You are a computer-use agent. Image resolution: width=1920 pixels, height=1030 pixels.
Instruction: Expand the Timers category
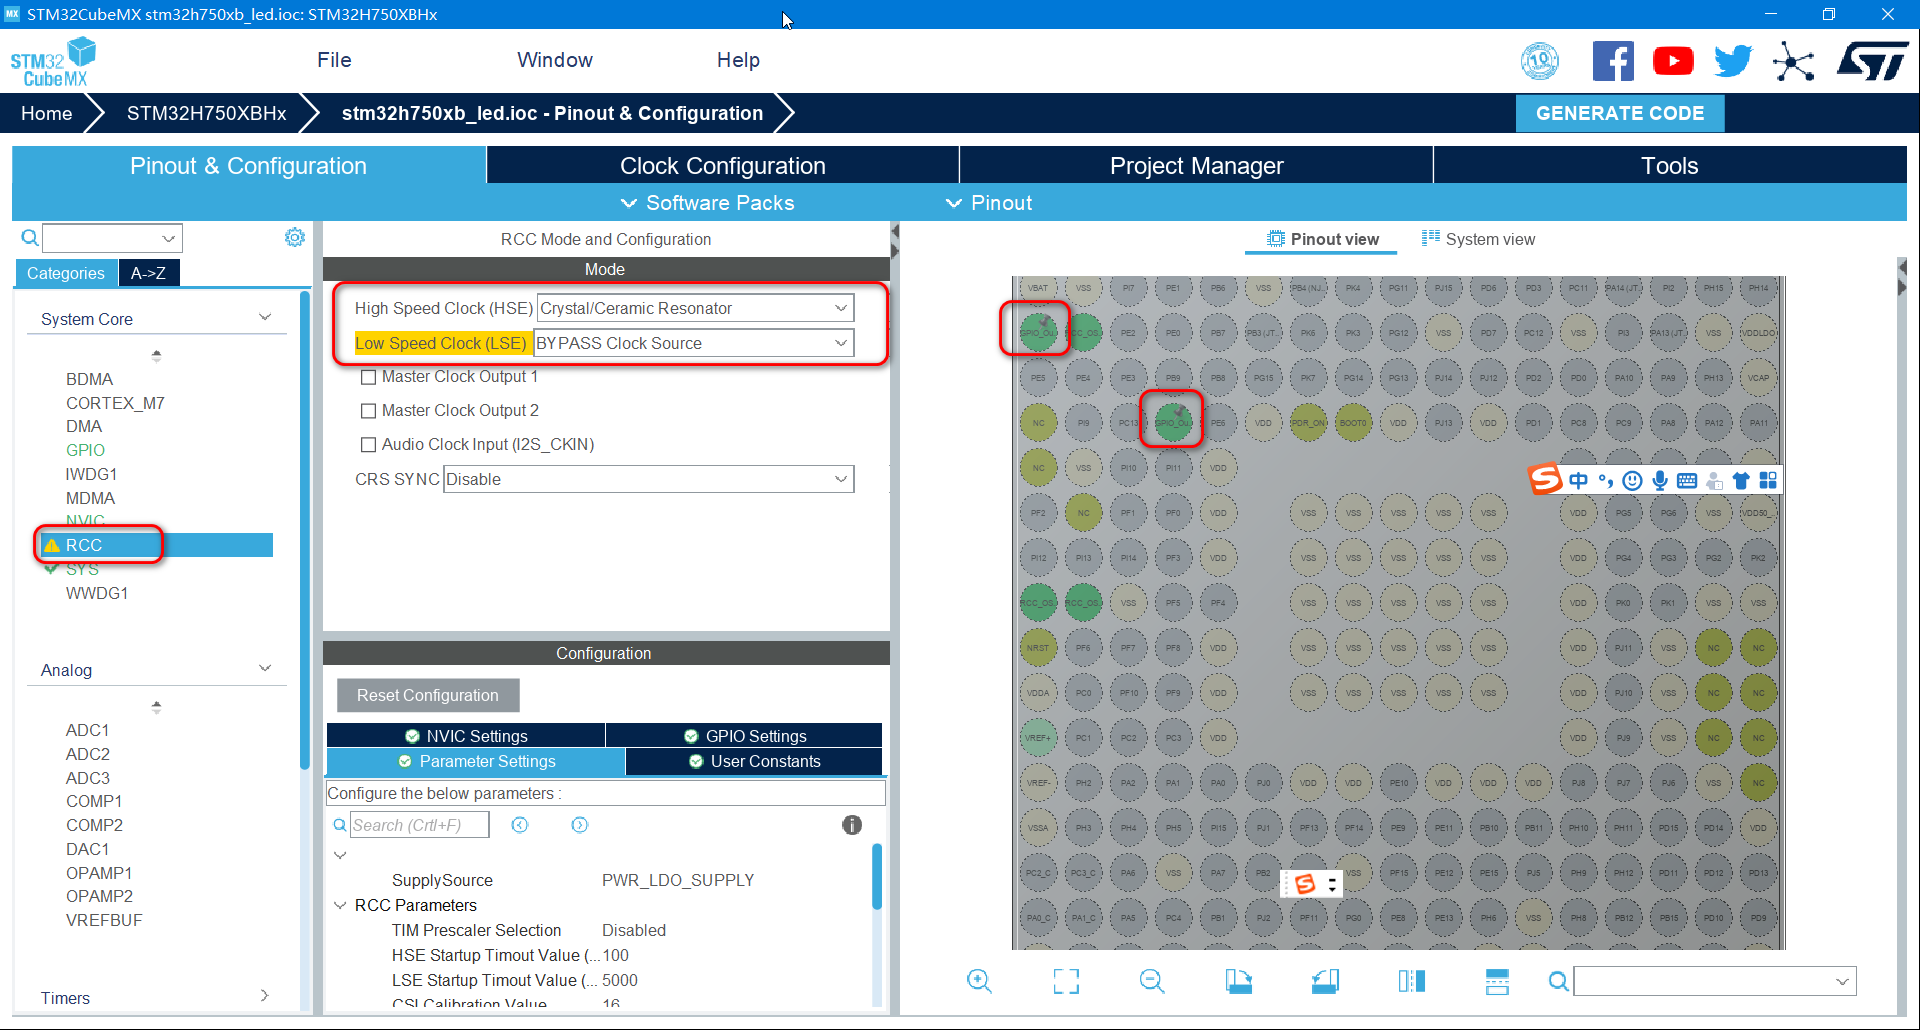pos(265,996)
